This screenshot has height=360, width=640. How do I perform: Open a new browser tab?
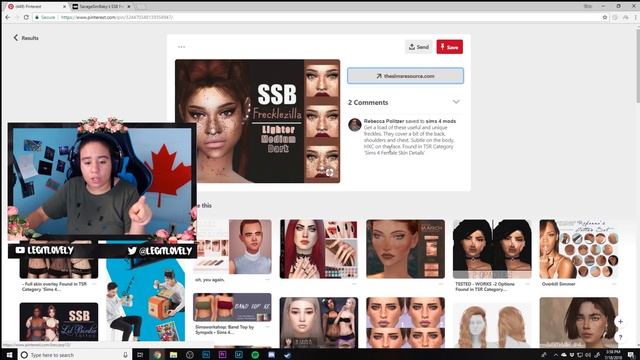[x=141, y=7]
